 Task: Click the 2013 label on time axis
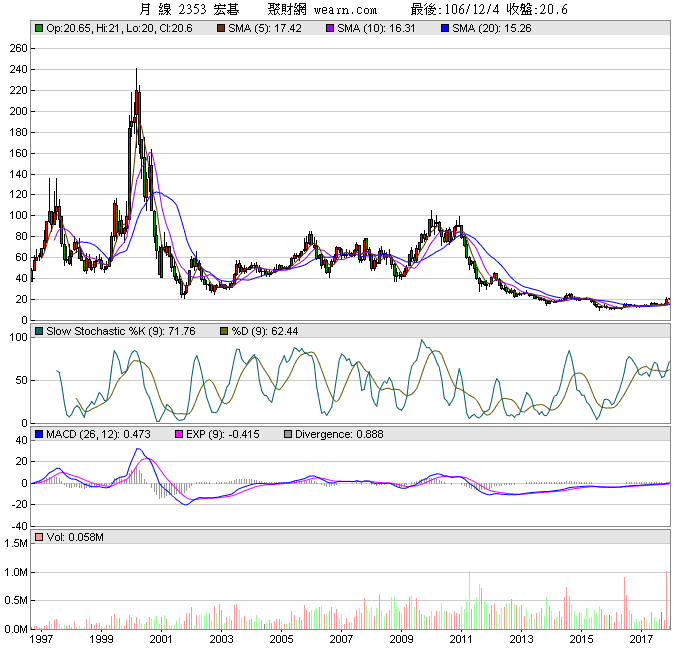(521, 639)
